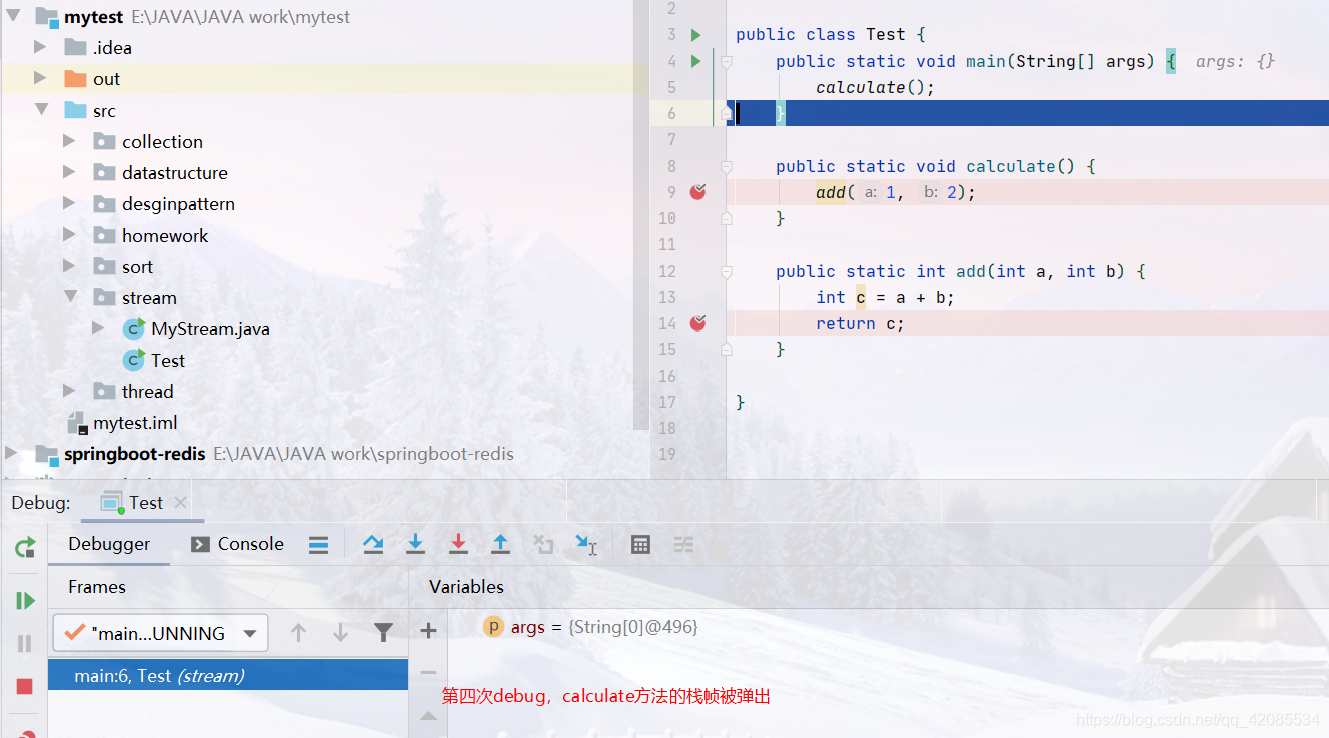Collapse the stream package
This screenshot has height=738, width=1329.
(70, 297)
